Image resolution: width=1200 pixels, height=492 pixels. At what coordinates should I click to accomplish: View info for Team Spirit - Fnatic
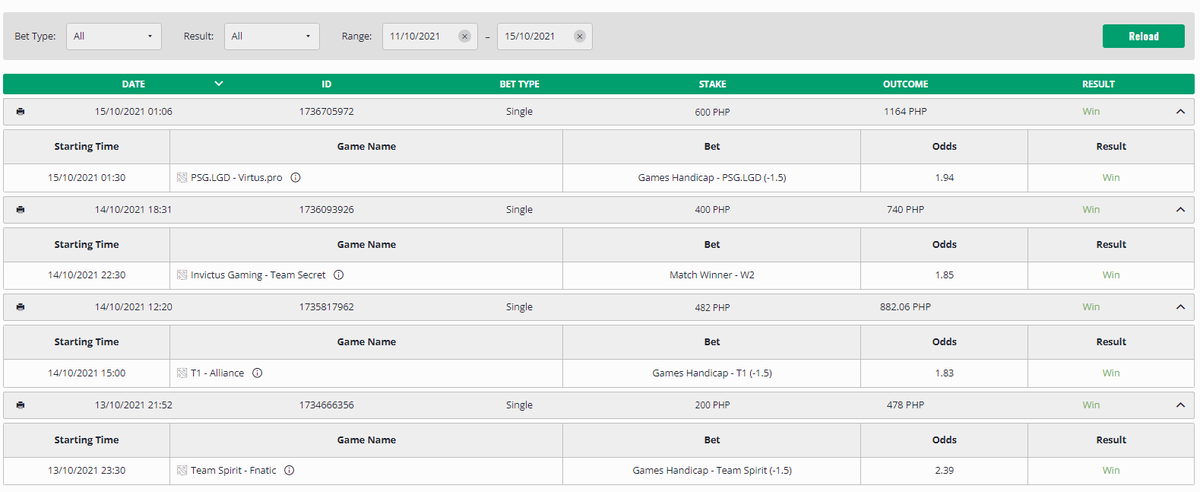click(289, 470)
